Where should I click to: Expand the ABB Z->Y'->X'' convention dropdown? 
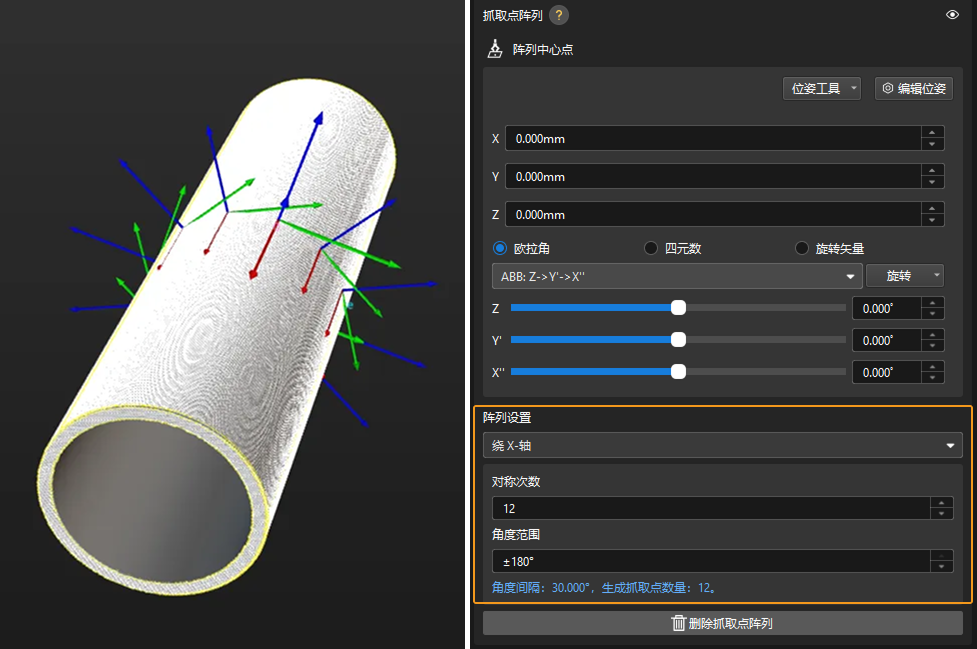(677, 276)
